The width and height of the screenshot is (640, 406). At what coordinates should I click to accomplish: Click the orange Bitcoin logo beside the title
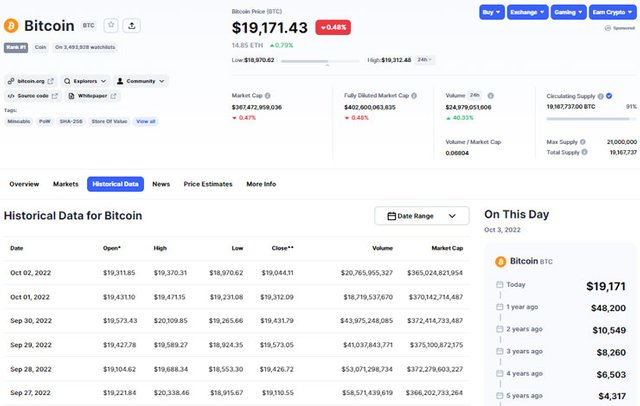point(11,26)
